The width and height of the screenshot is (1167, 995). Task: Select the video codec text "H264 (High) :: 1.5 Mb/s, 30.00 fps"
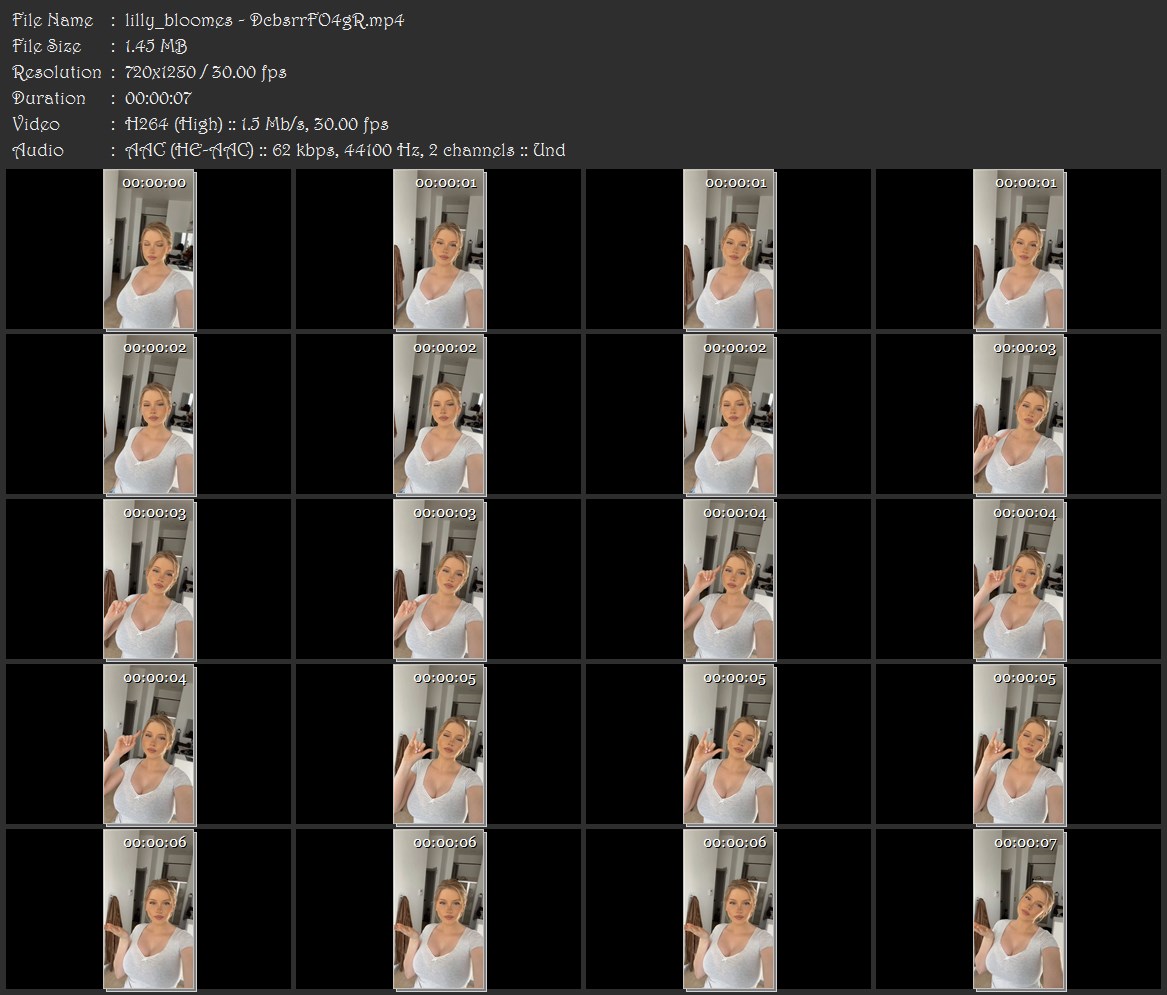click(x=257, y=124)
